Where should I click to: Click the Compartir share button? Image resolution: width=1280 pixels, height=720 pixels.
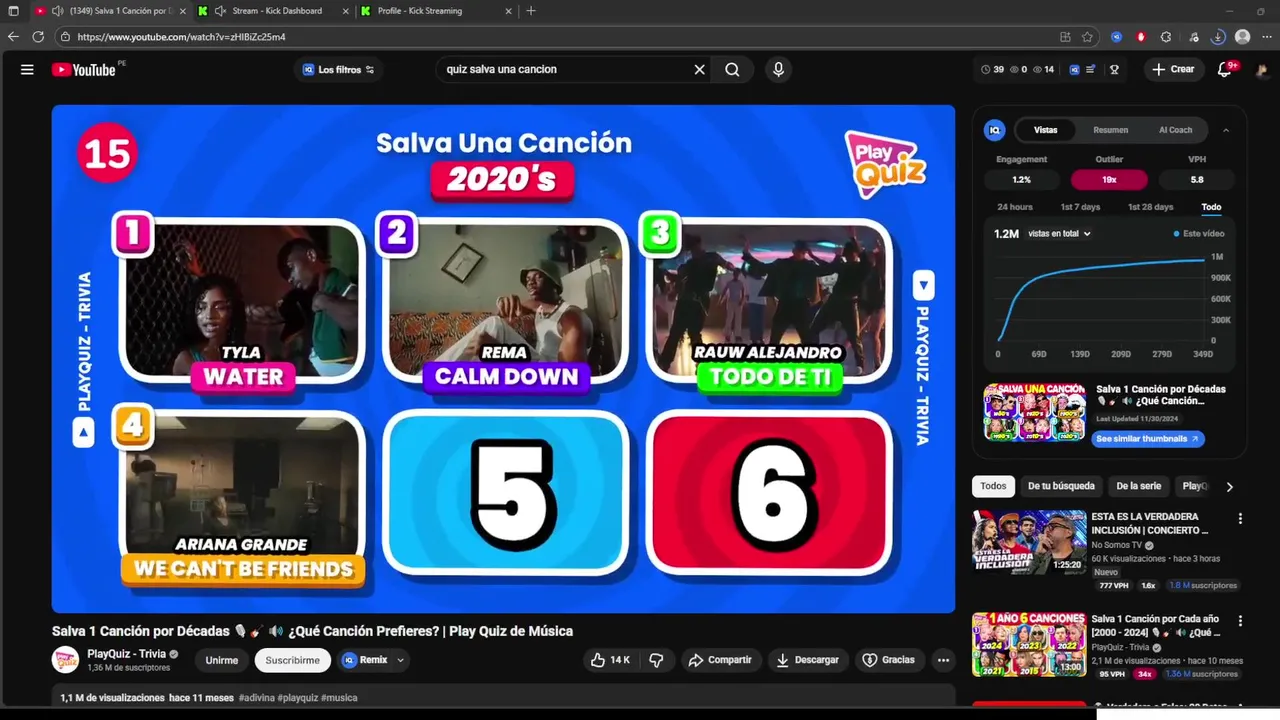720,660
